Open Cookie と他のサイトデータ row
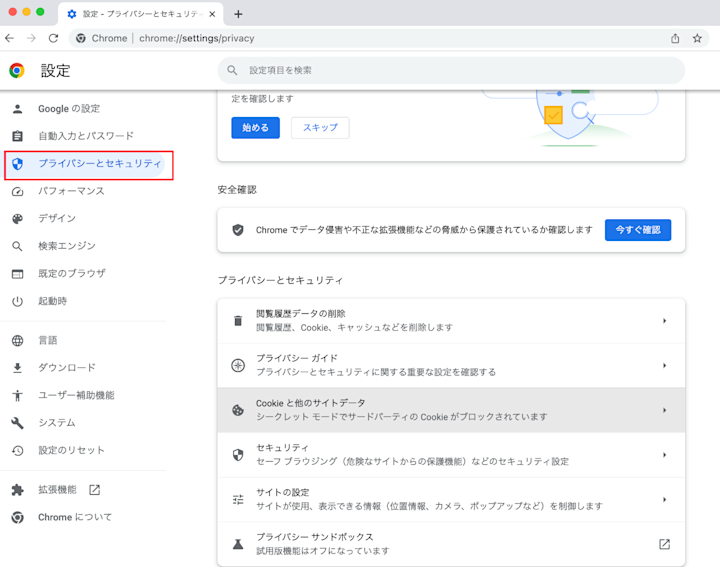The width and height of the screenshot is (720, 567). (x=451, y=410)
